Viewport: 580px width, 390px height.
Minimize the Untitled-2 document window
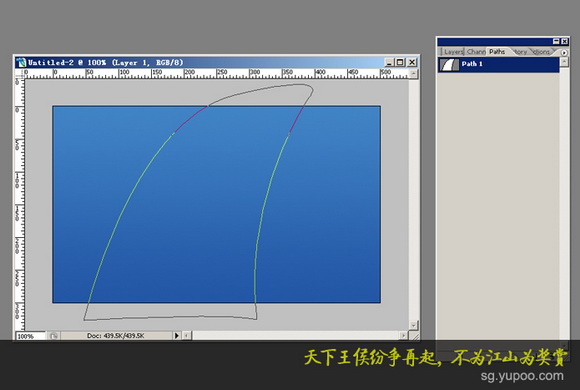(389, 62)
